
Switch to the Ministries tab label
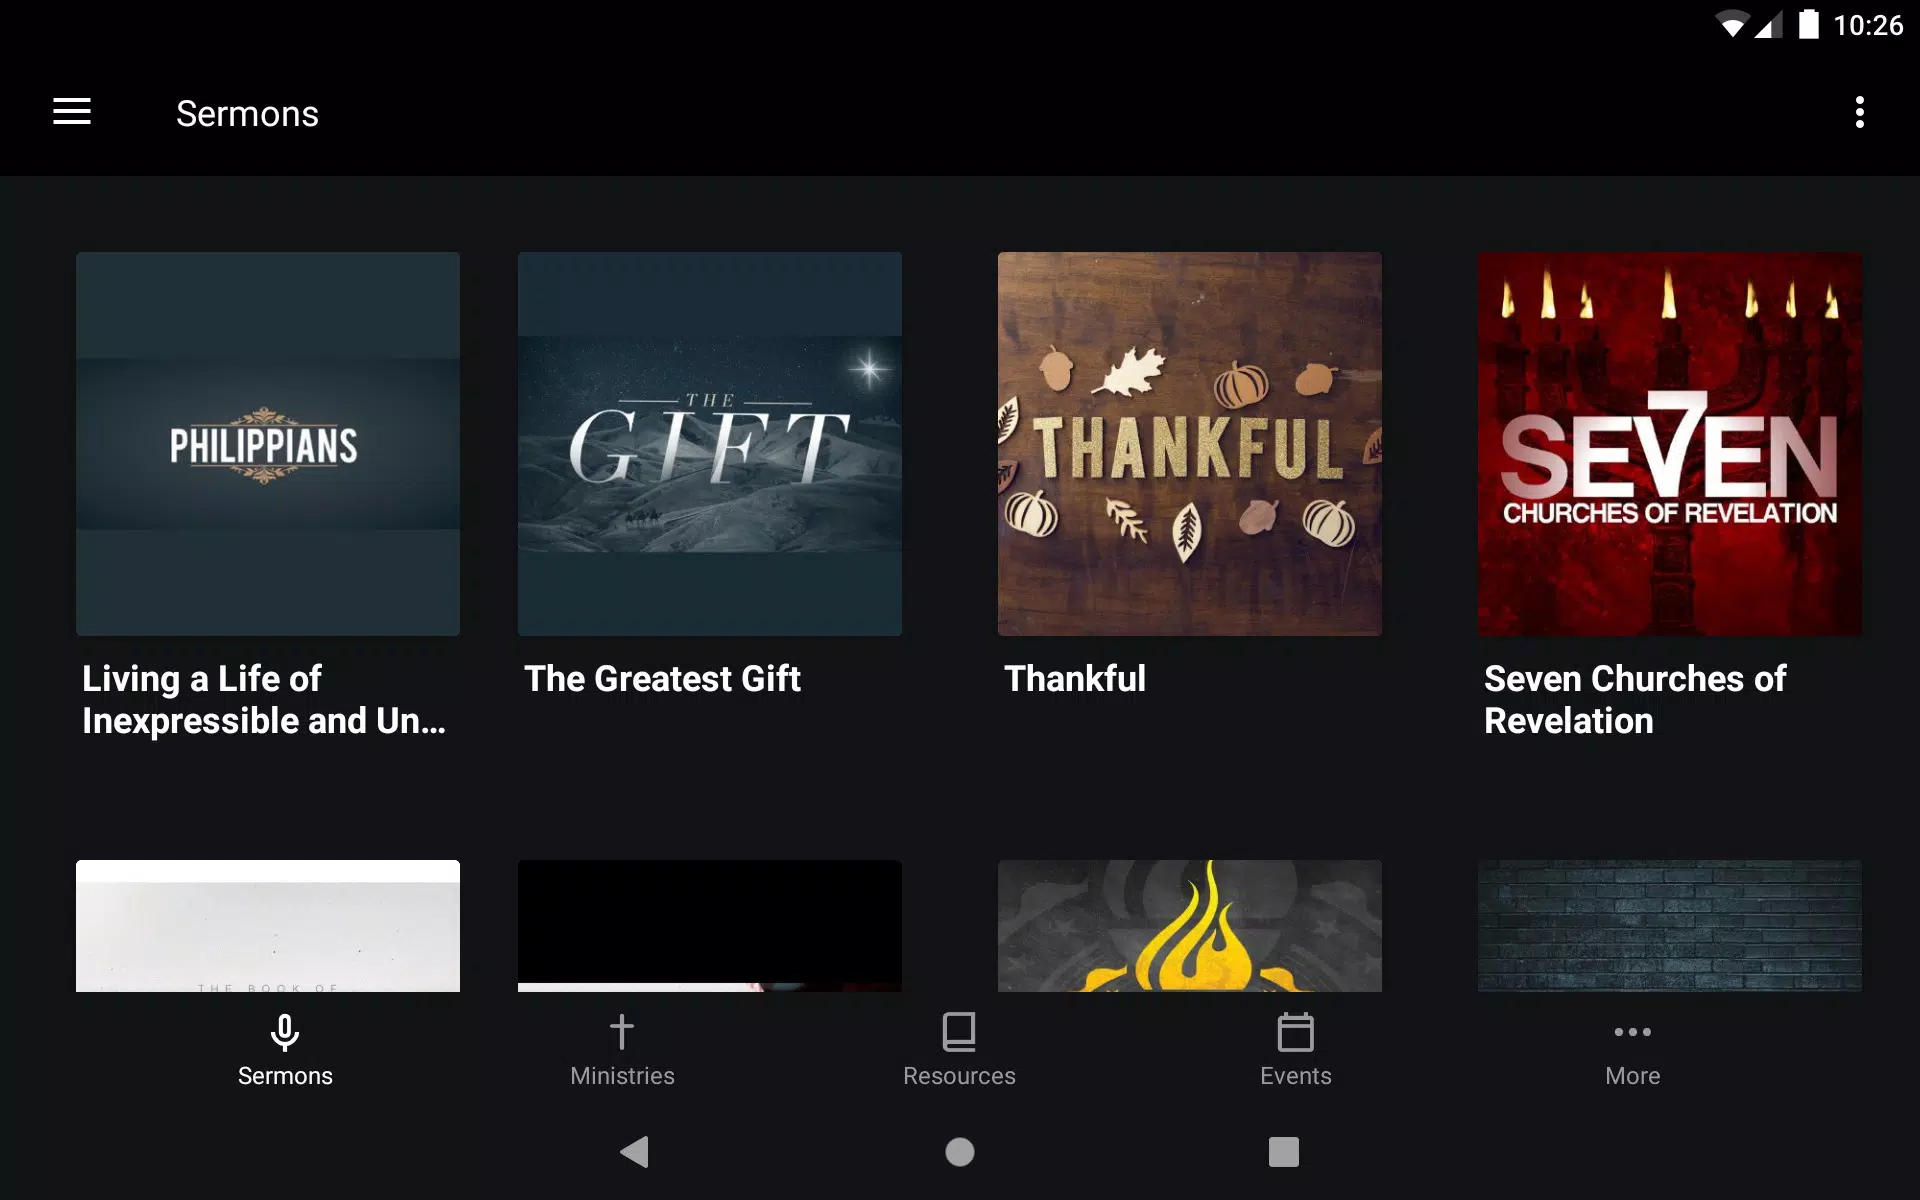[x=622, y=1076]
